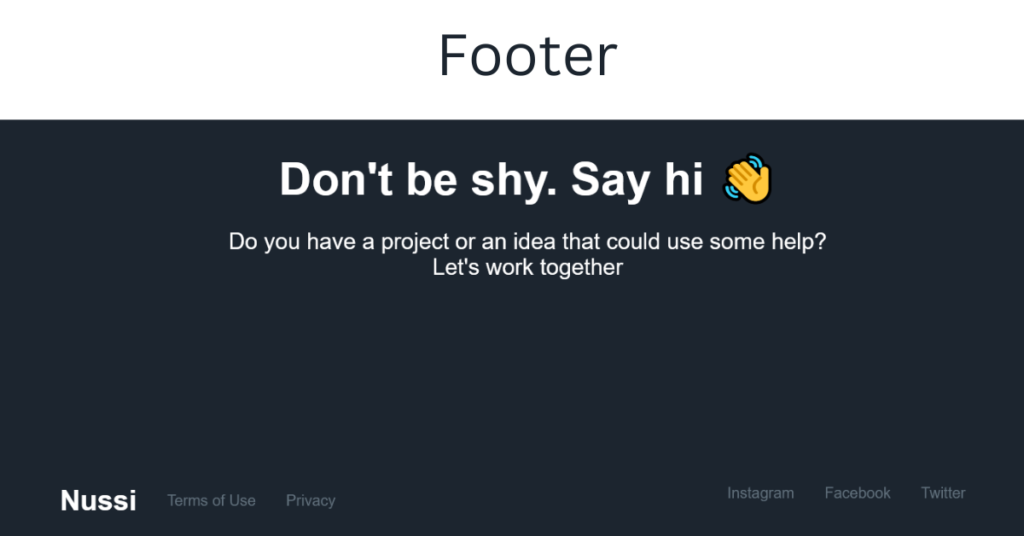Click the Footer page title
1024x536 pixels.
528,55
